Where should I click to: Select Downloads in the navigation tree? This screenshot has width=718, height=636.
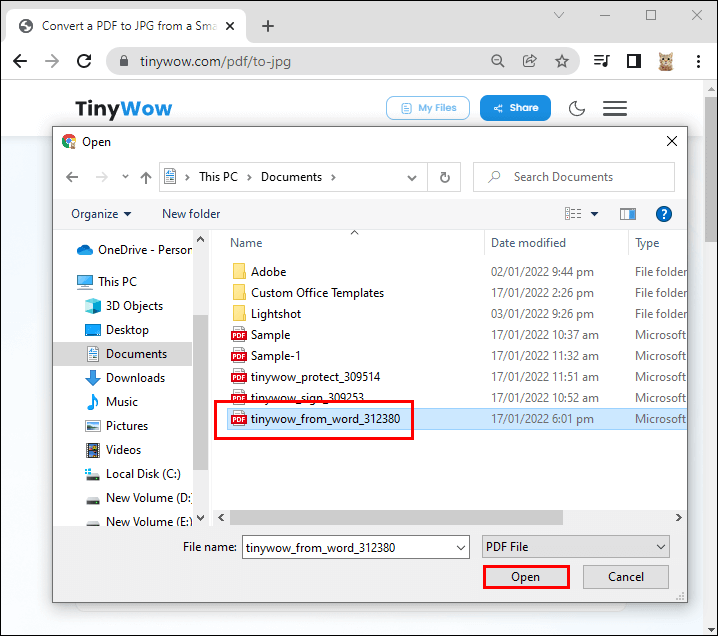[125, 378]
